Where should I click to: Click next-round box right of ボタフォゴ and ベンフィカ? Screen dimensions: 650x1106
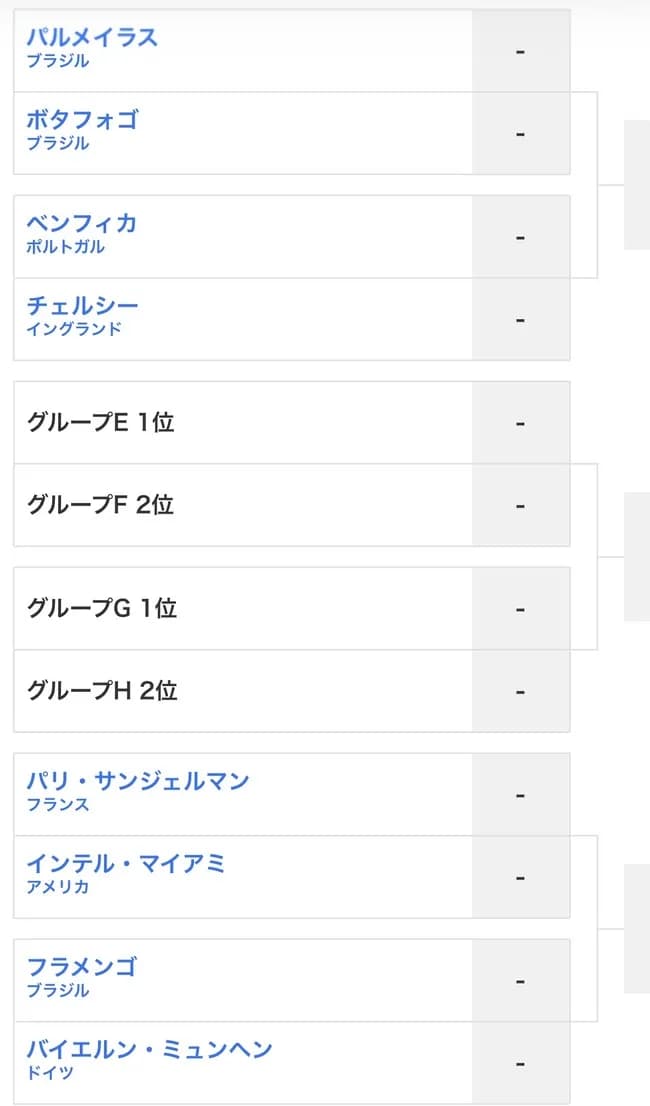pos(637,185)
